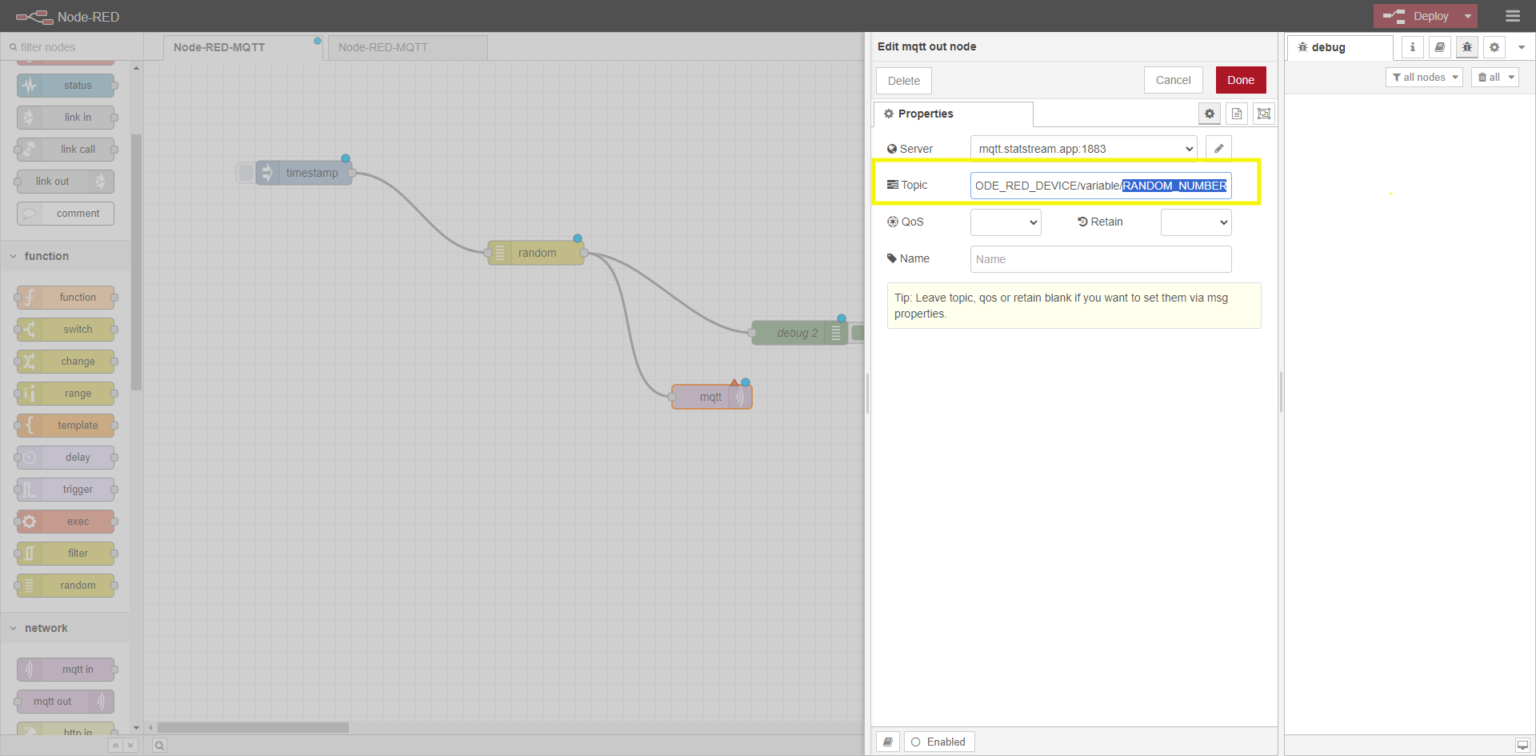Open the node appearance settings icon

click(1263, 114)
